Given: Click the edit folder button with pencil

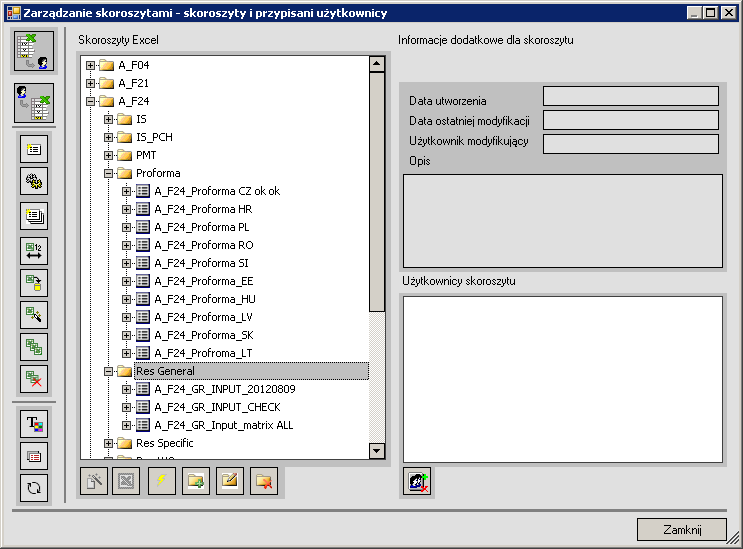Looking at the screenshot, I should pos(230,481).
